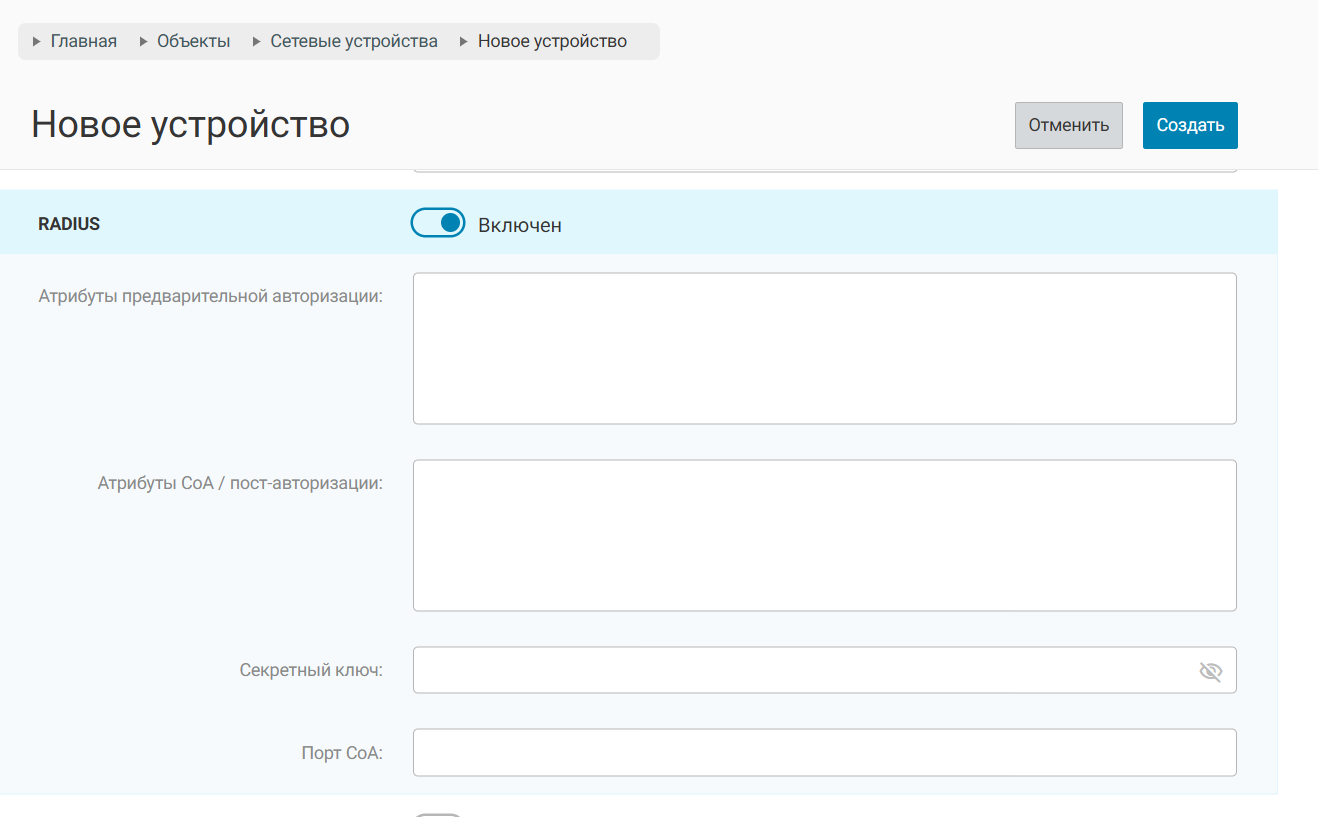The width and height of the screenshot is (1318, 817).
Task: Go to Главная in the breadcrumb
Action: pyautogui.click(x=84, y=41)
